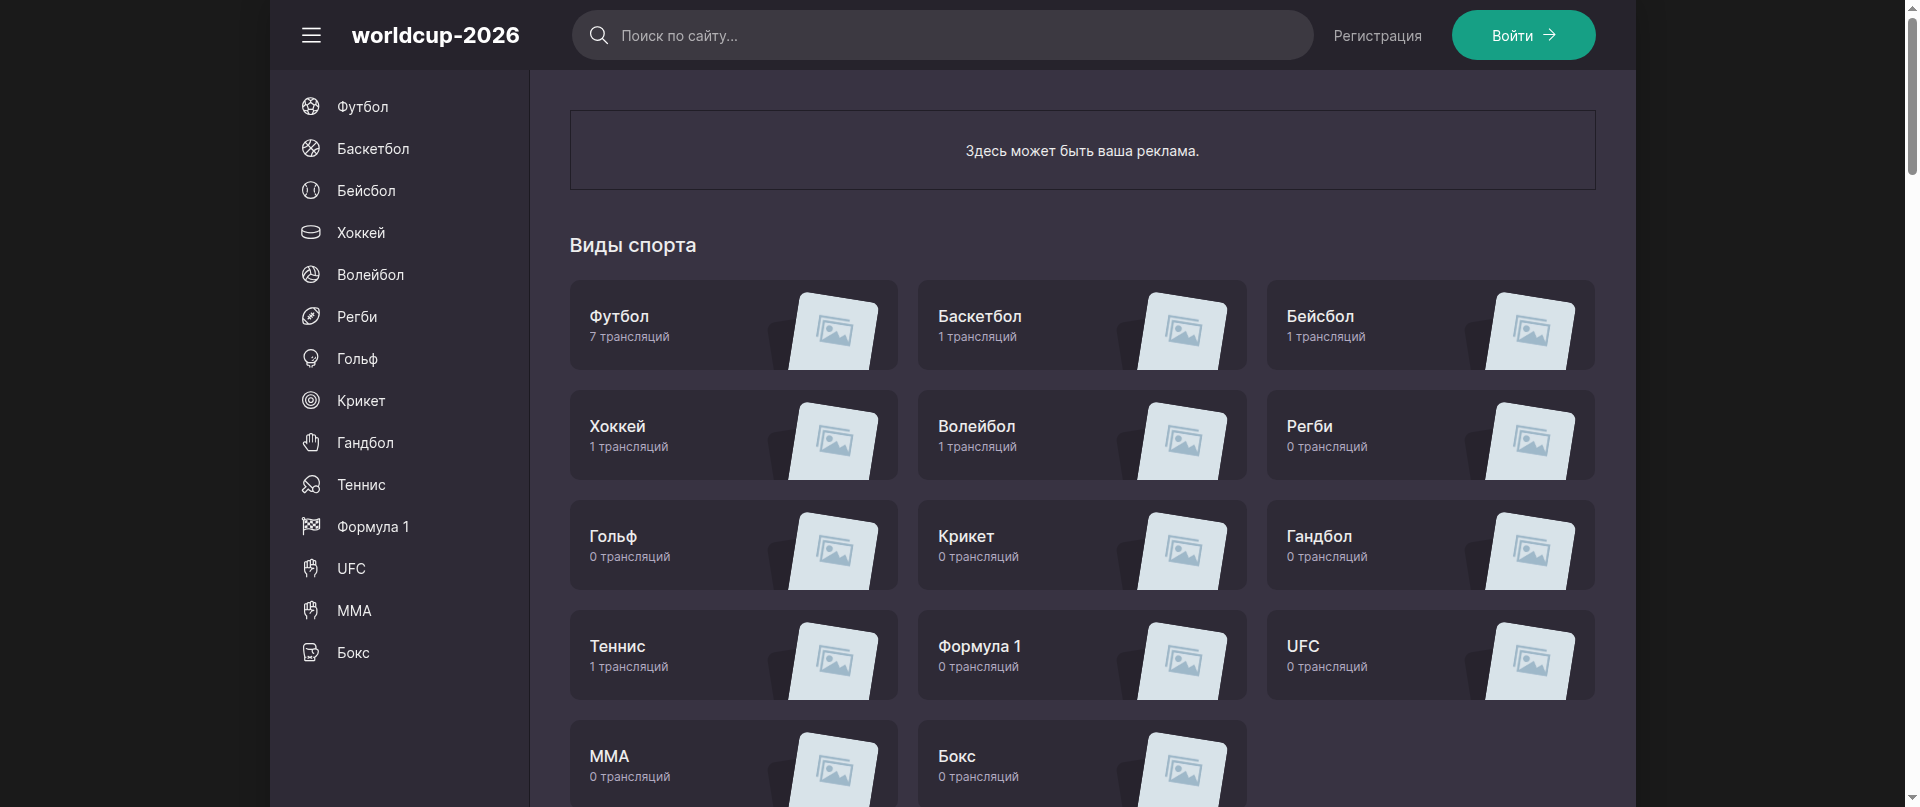Open the Бейсбол category card

pos(1430,325)
